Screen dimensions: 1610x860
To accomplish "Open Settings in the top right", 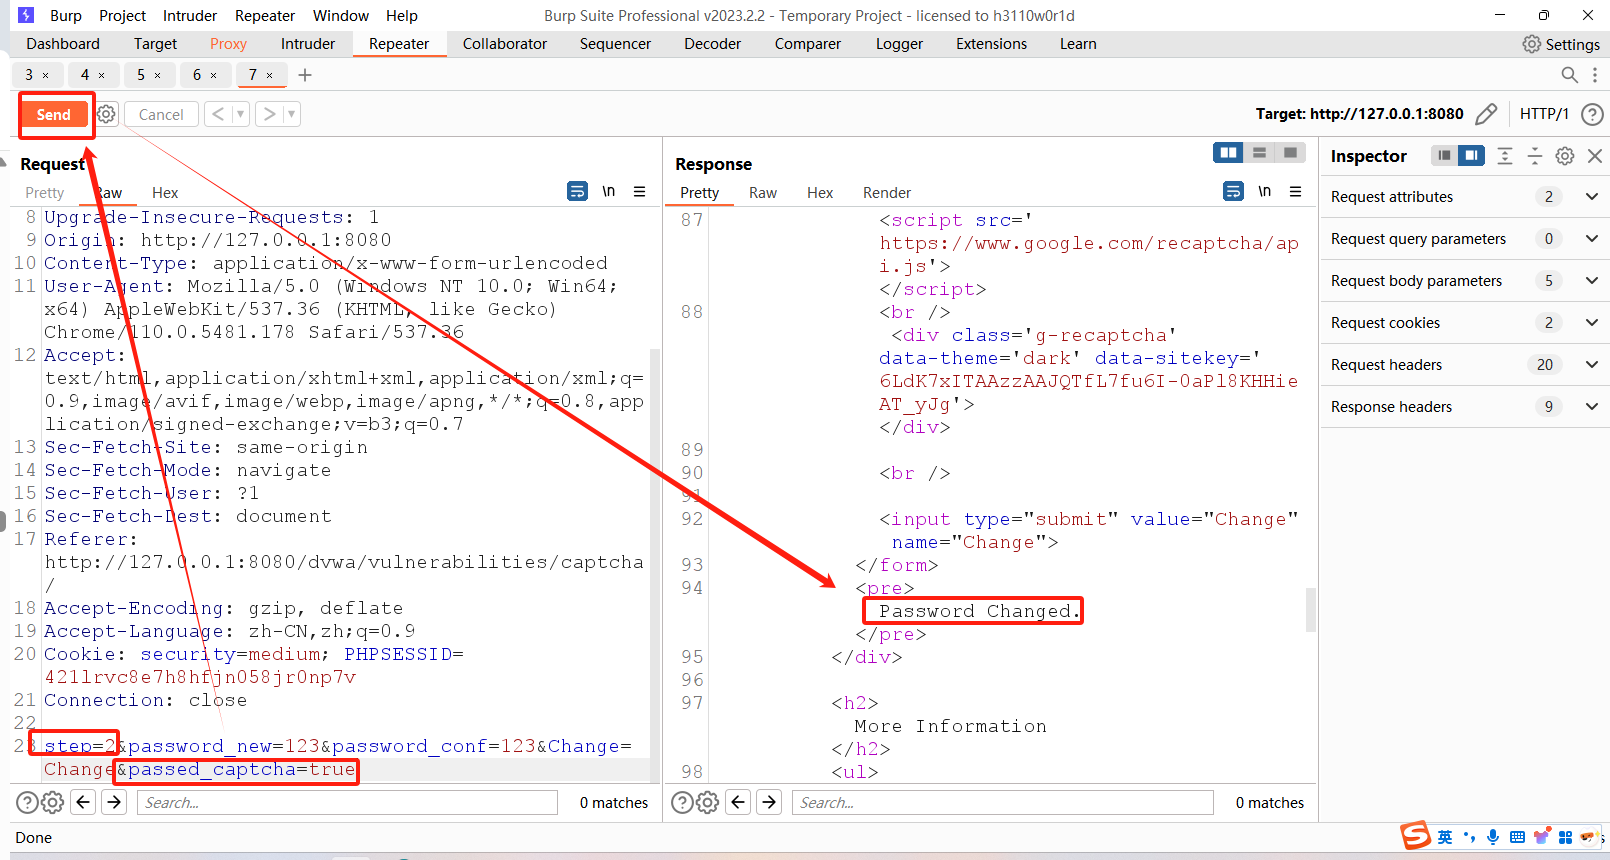I will pos(1561,44).
